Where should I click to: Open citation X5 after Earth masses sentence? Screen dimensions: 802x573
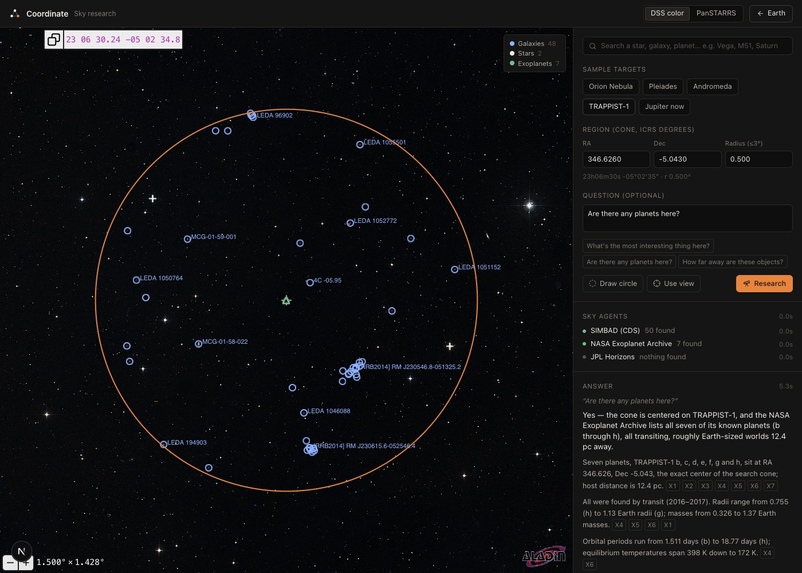tap(635, 525)
